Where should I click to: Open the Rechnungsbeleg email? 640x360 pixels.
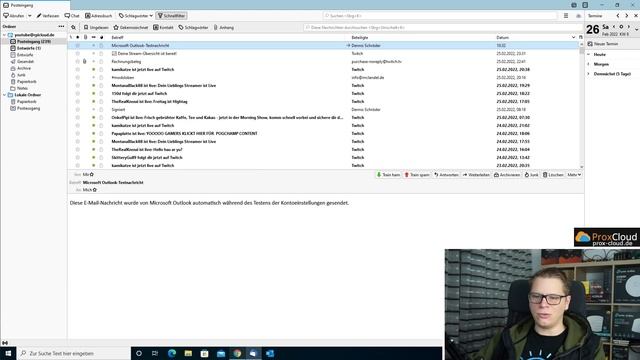coord(126,62)
